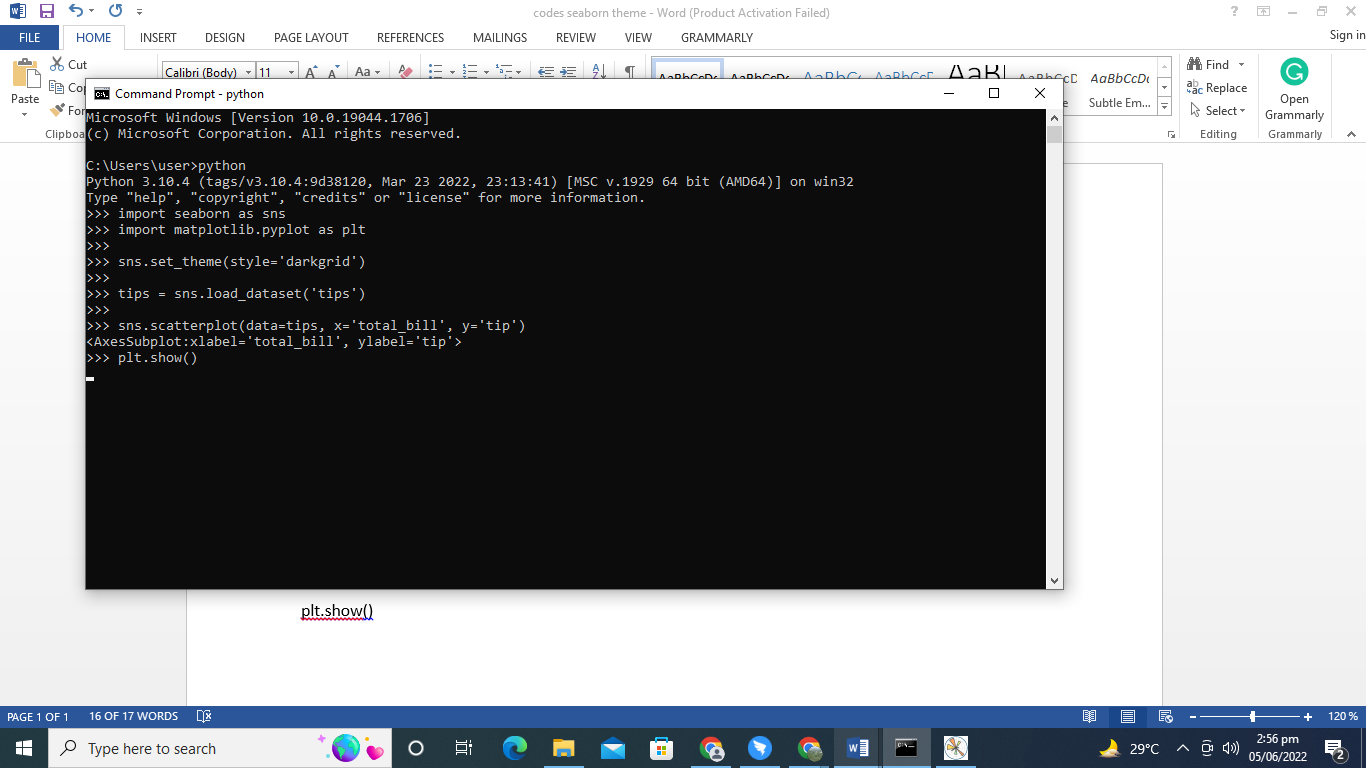Viewport: 1366px width, 768px height.
Task: Click the Cut scissors icon
Action: [x=58, y=64]
